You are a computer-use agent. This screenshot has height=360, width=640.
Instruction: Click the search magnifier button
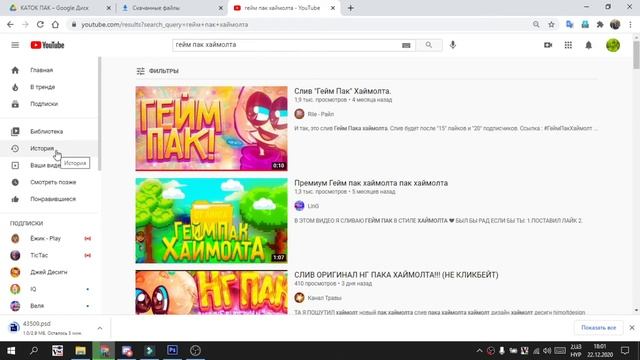(429, 45)
